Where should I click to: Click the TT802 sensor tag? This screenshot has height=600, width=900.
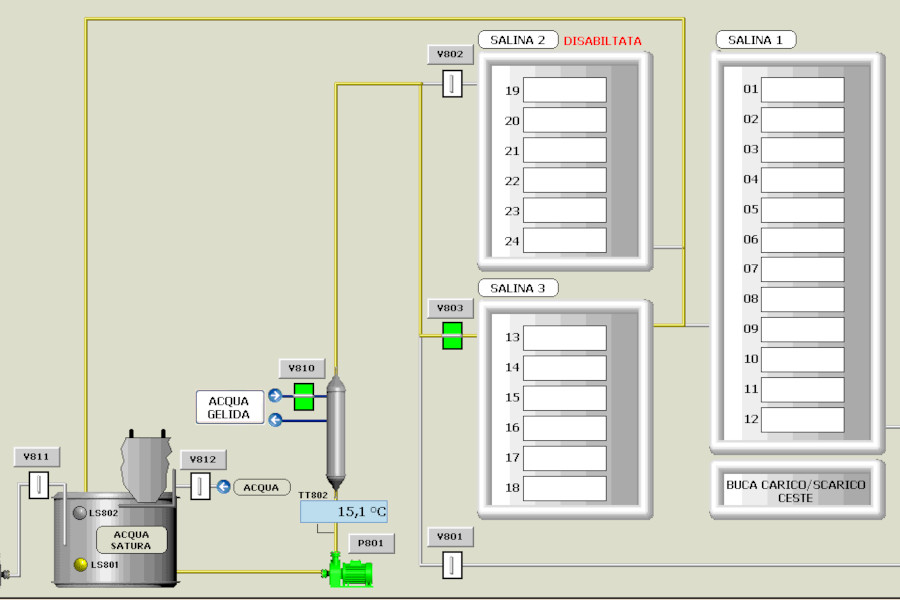tap(313, 495)
